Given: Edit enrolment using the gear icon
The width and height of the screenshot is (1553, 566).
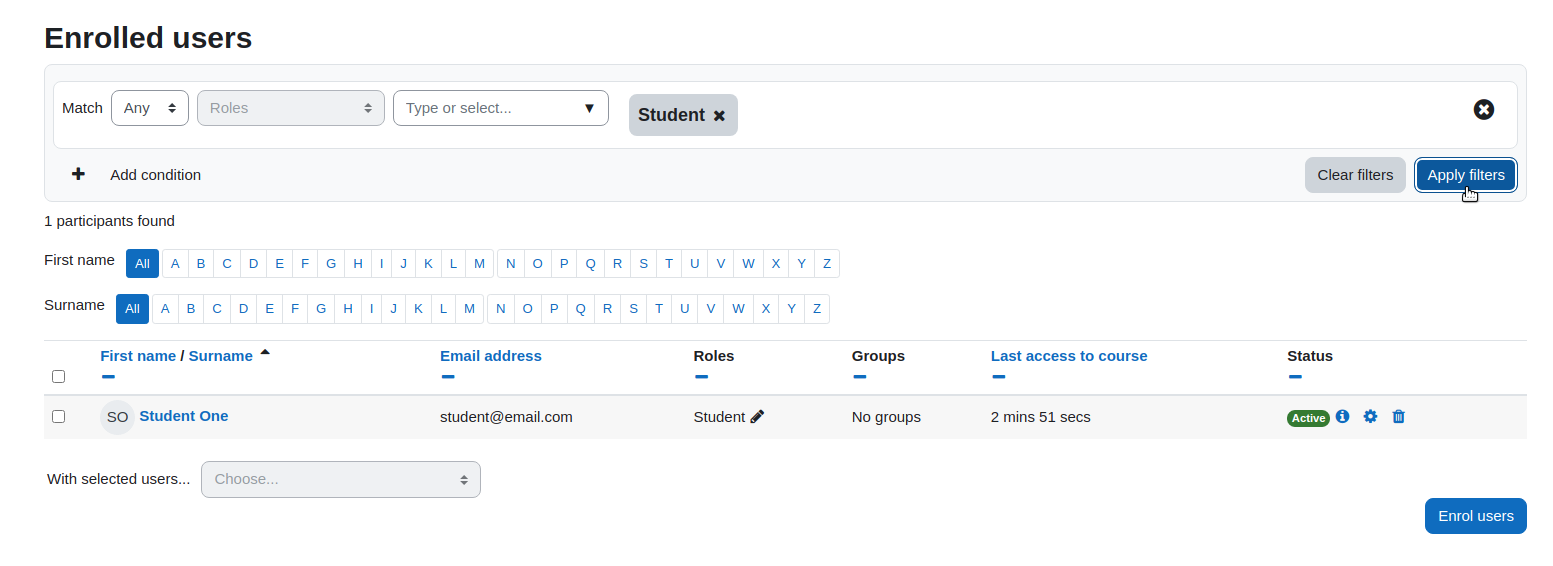Looking at the screenshot, I should tap(1370, 416).
